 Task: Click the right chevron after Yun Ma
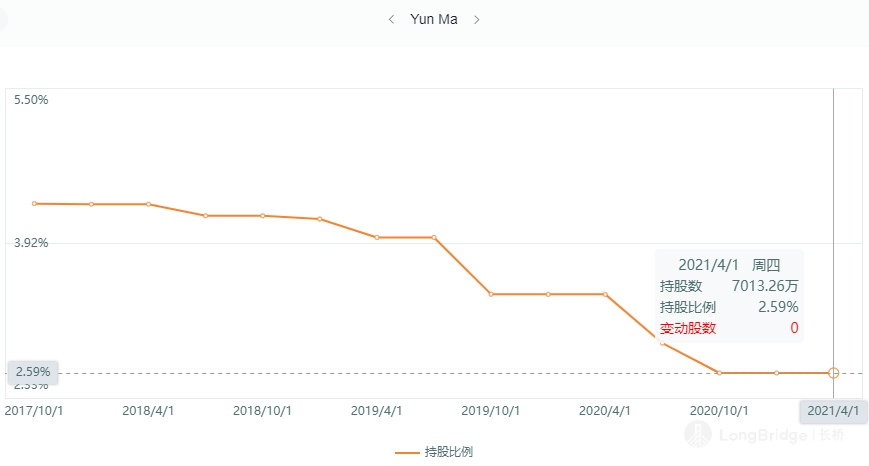477,20
